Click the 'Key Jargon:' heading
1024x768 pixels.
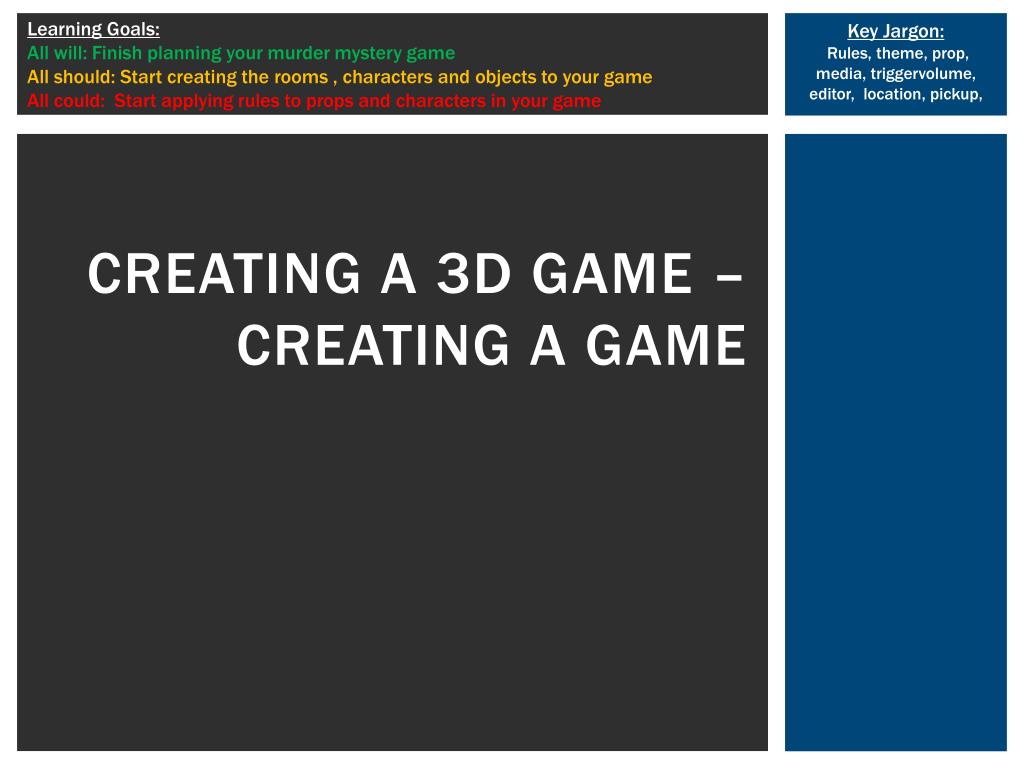point(895,31)
